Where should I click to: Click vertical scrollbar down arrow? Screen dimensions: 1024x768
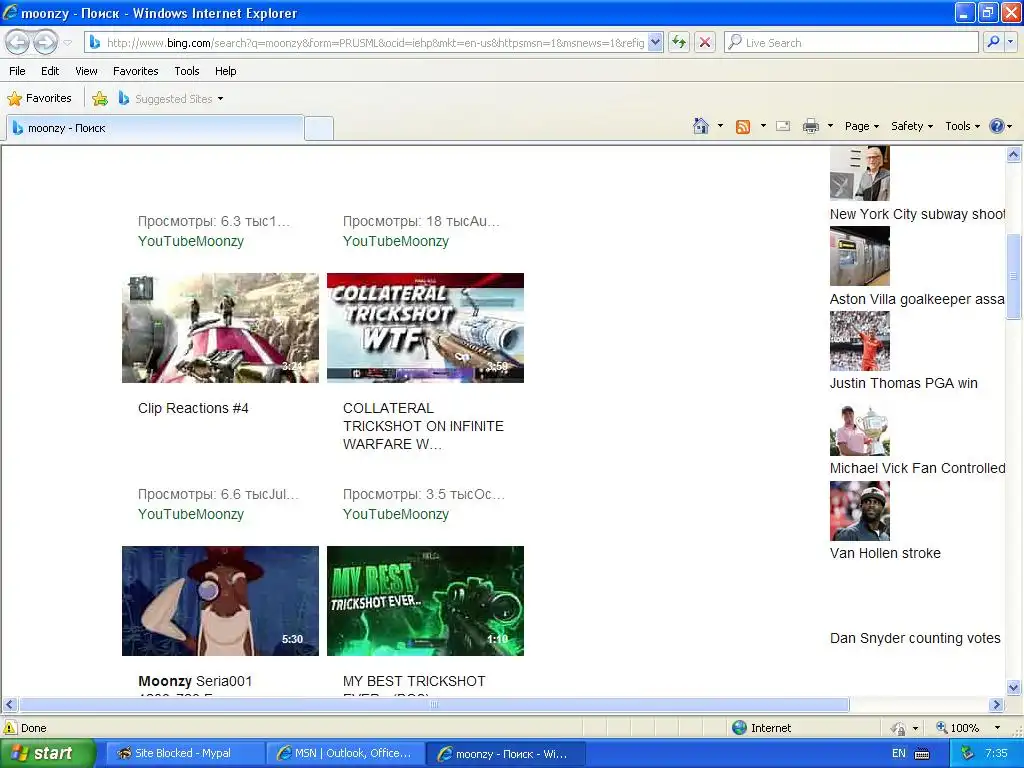coord(1014,687)
